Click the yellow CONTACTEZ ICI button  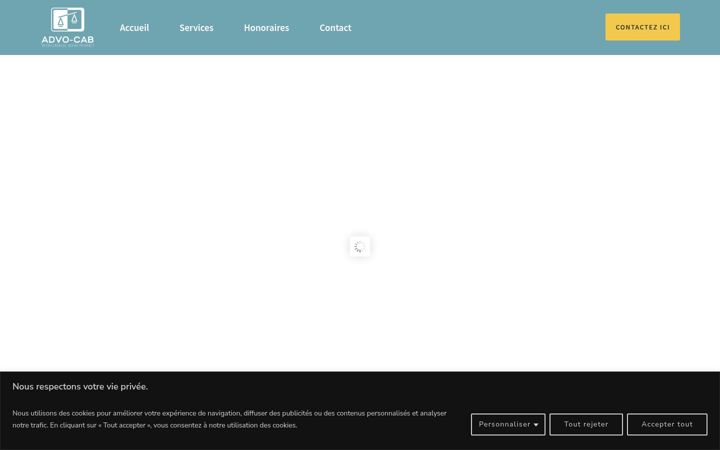coord(642,27)
